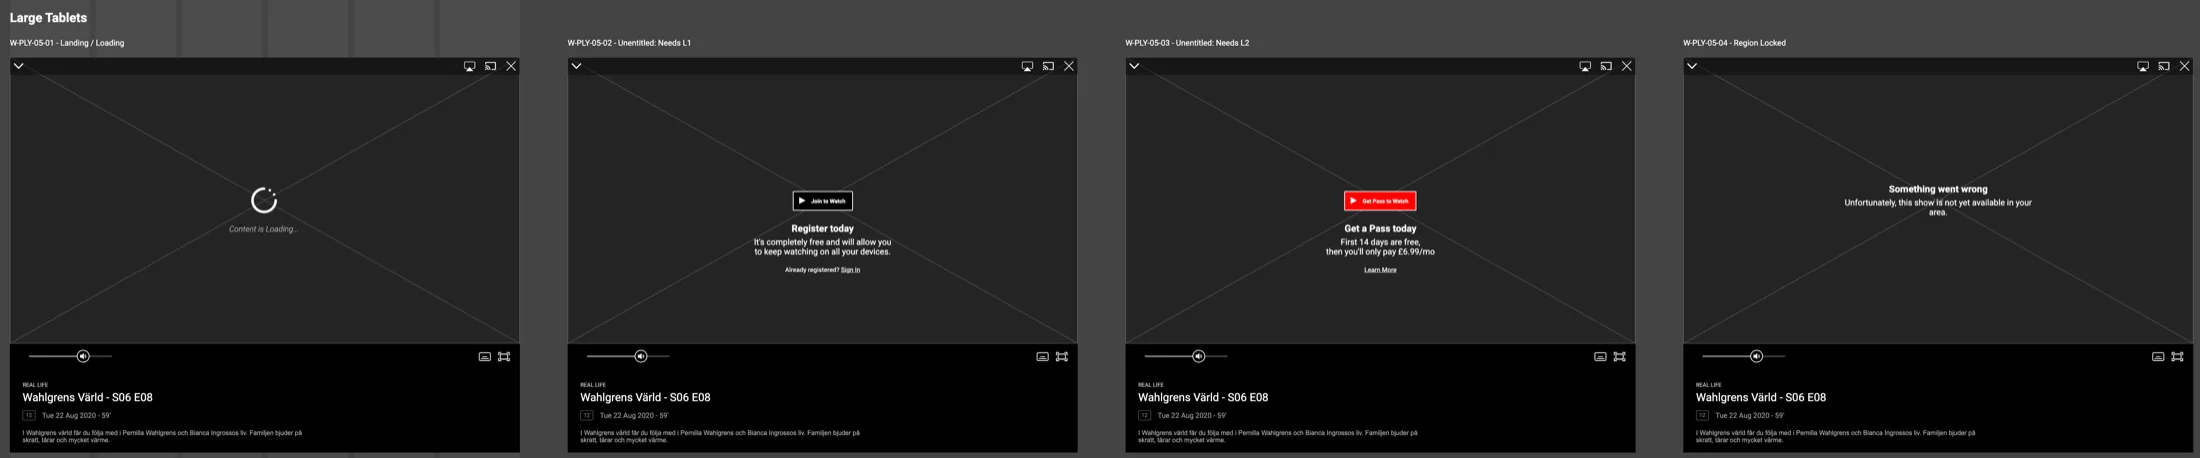Start Chromecast in the Needs L1 player
Screen dimensions: 2200x458
(x=1048, y=66)
